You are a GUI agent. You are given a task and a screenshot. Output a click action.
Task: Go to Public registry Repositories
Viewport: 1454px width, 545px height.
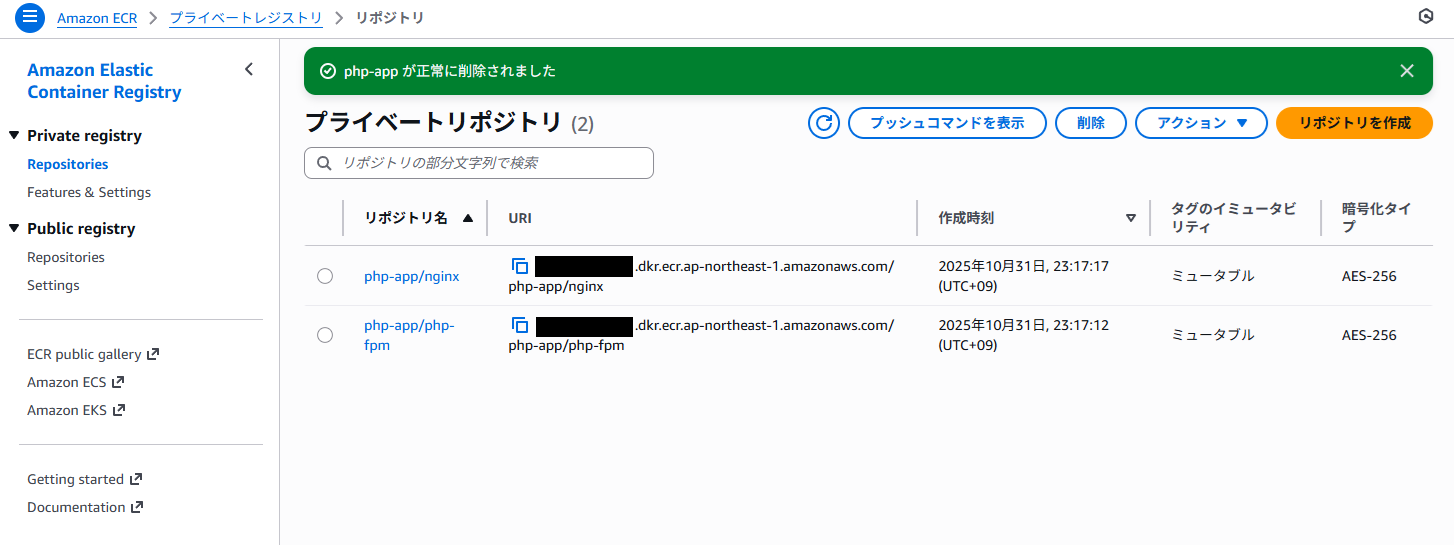[x=66, y=257]
